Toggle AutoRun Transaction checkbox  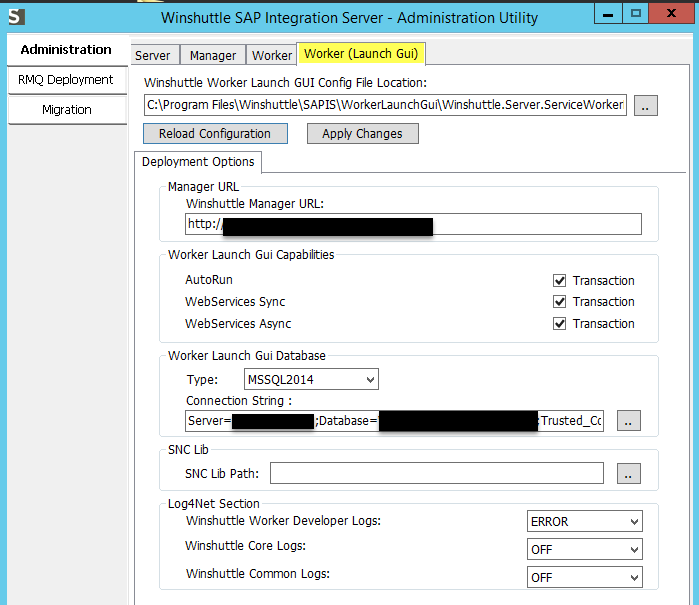coord(559,280)
